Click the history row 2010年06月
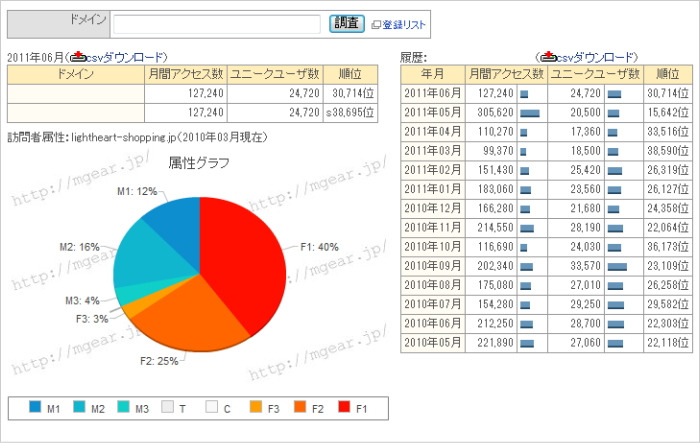This screenshot has height=443, width=700. pyautogui.click(x=546, y=324)
